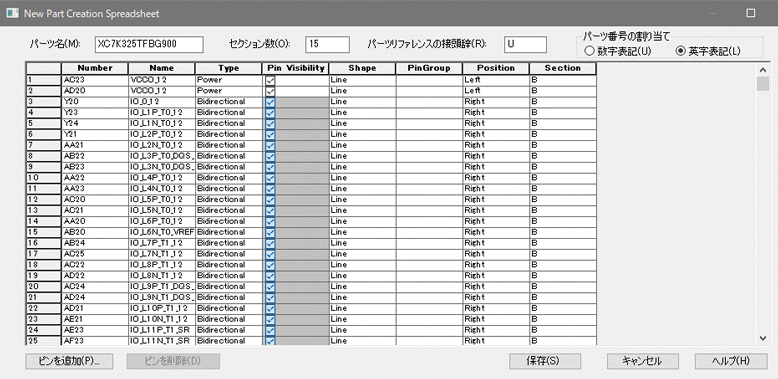Click the Pin Visibility column header

click(295, 68)
